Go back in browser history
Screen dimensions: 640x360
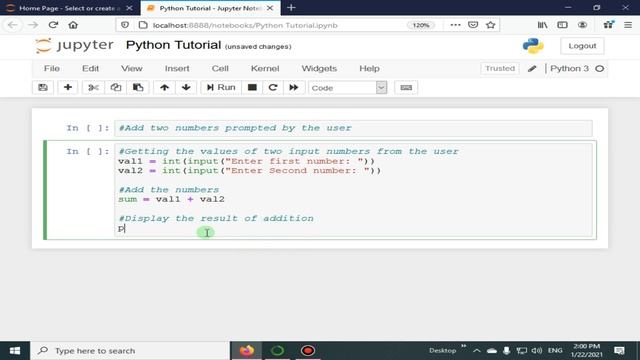point(13,25)
